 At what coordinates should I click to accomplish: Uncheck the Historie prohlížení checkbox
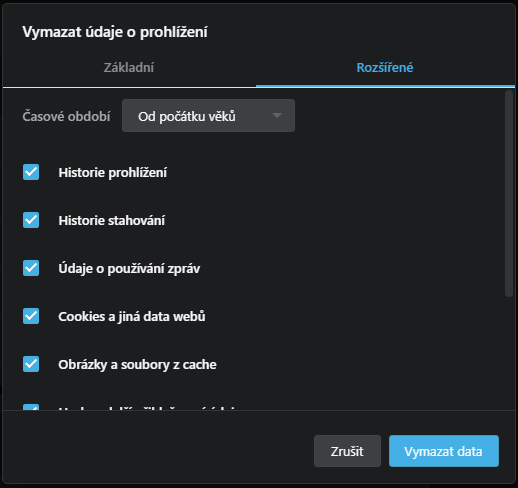click(x=31, y=172)
